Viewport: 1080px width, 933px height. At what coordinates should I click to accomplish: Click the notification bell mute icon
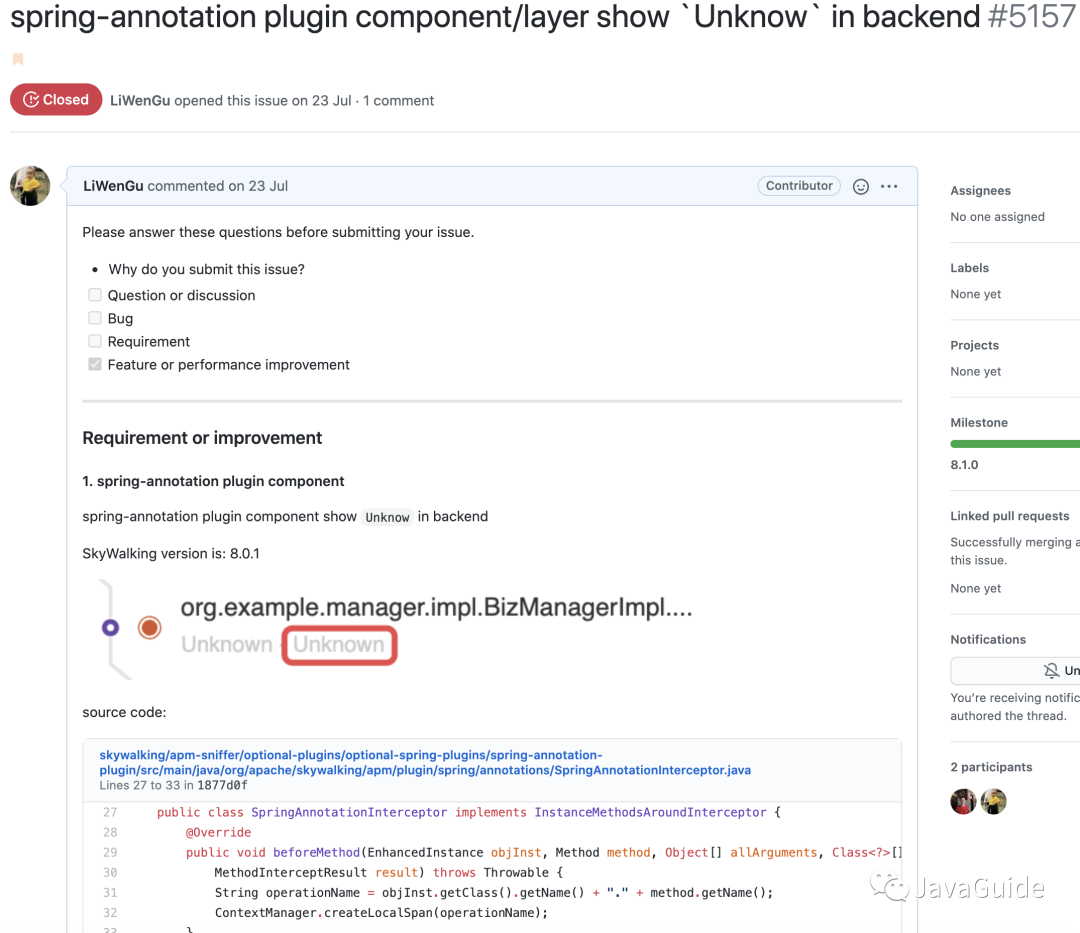pyautogui.click(x=1051, y=671)
